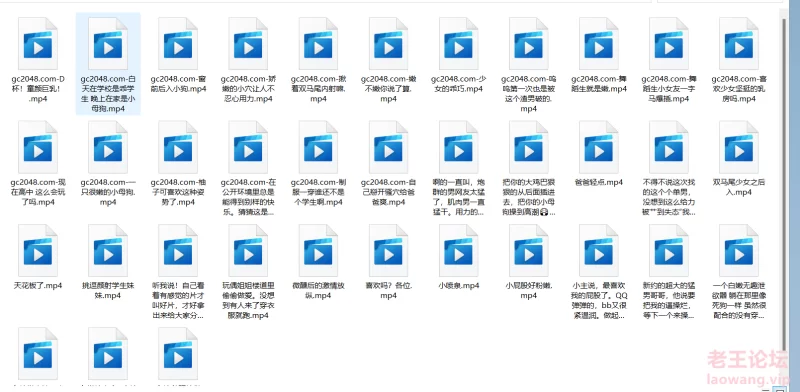
Task: Click the large icons view button in corner
Action: (x=781, y=390)
